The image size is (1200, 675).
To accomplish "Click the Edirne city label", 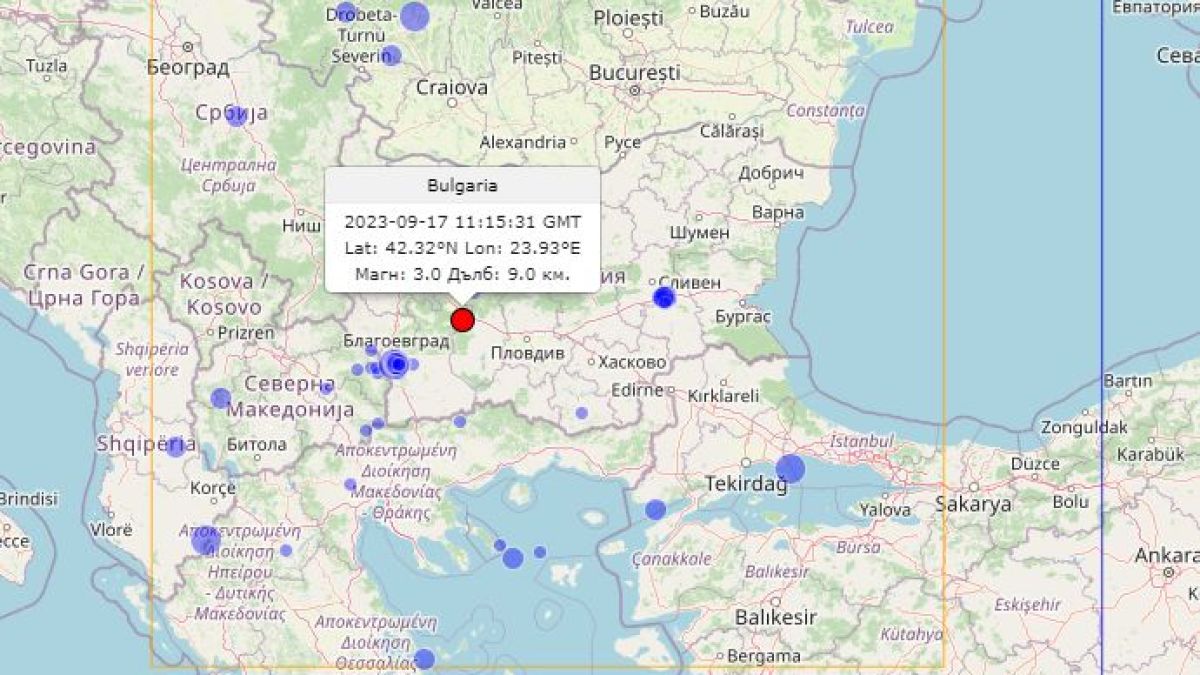I will 638,390.
